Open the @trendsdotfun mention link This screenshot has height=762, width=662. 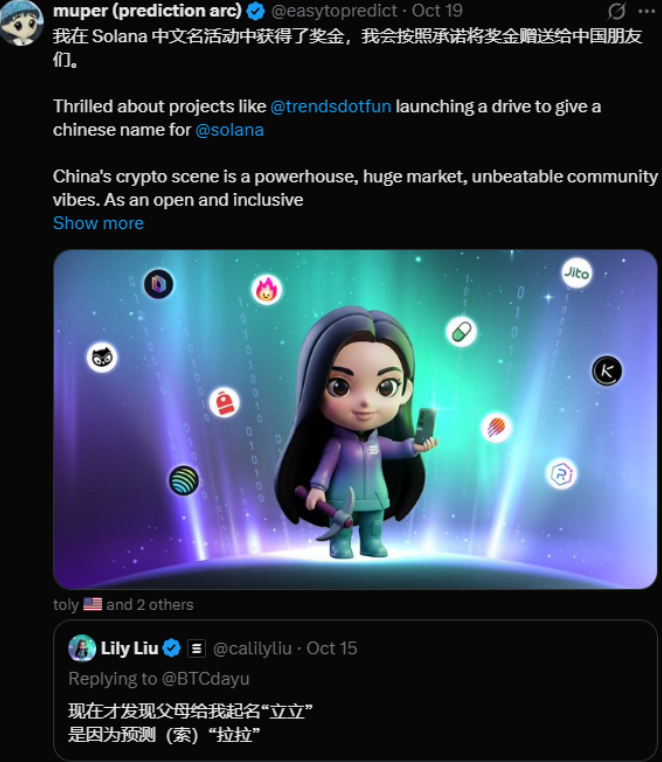[x=331, y=106]
